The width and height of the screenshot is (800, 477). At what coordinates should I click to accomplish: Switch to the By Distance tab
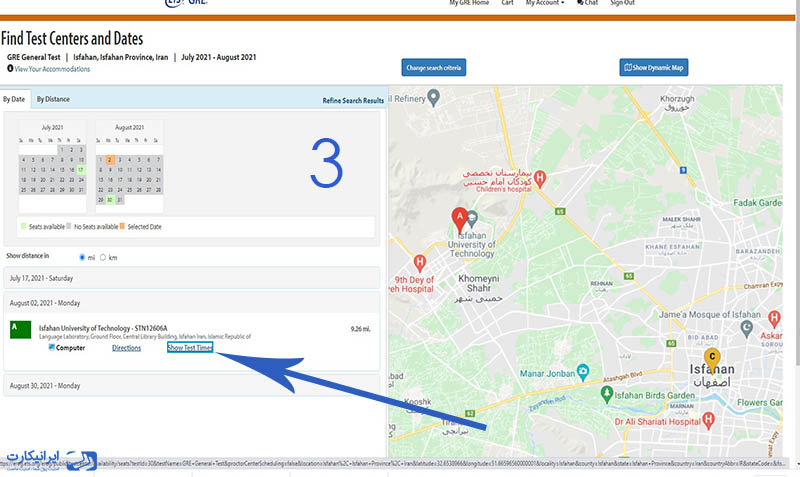coord(53,99)
